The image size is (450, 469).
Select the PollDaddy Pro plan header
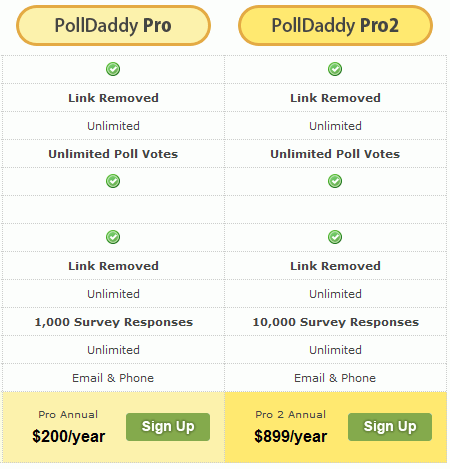point(113,25)
